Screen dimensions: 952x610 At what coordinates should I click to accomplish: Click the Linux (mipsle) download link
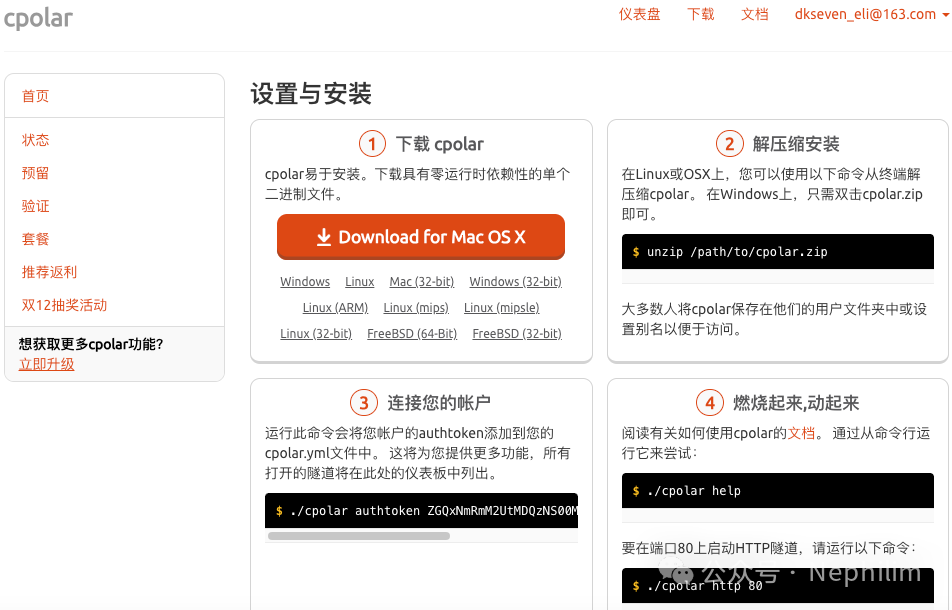click(x=502, y=308)
